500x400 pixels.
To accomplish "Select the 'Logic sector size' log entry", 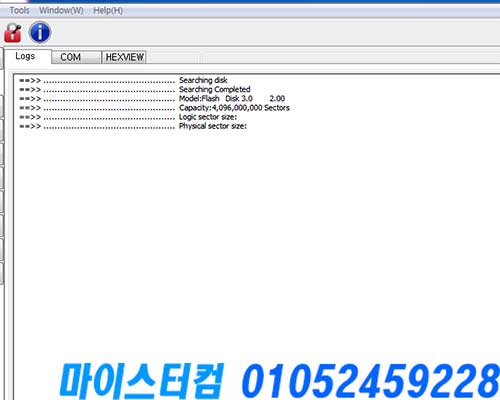I will tap(208, 117).
